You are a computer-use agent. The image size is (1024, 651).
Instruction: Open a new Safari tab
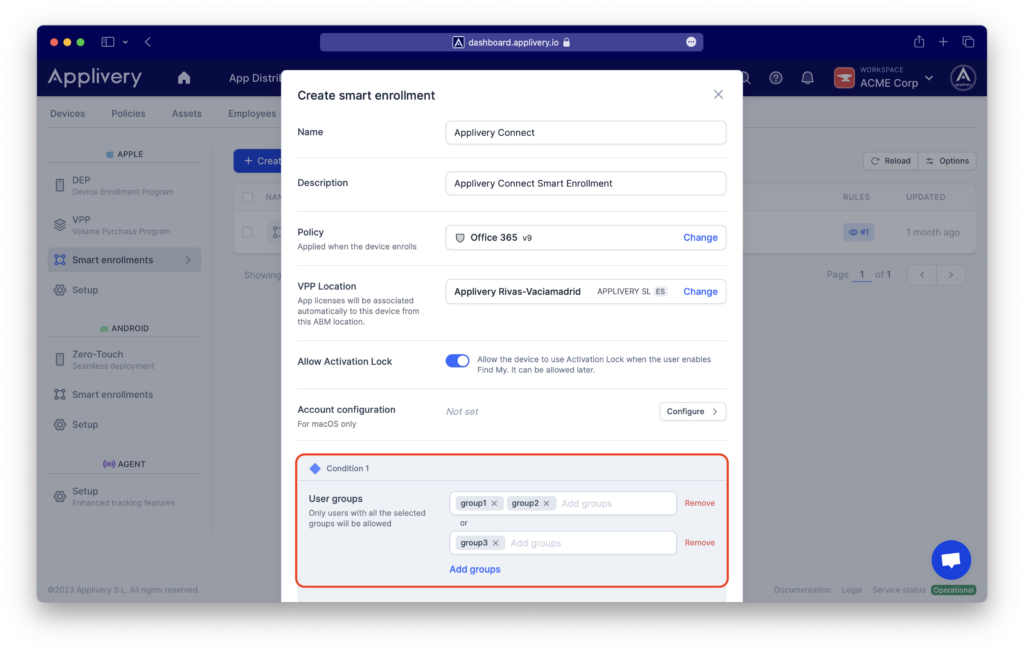[x=943, y=42]
